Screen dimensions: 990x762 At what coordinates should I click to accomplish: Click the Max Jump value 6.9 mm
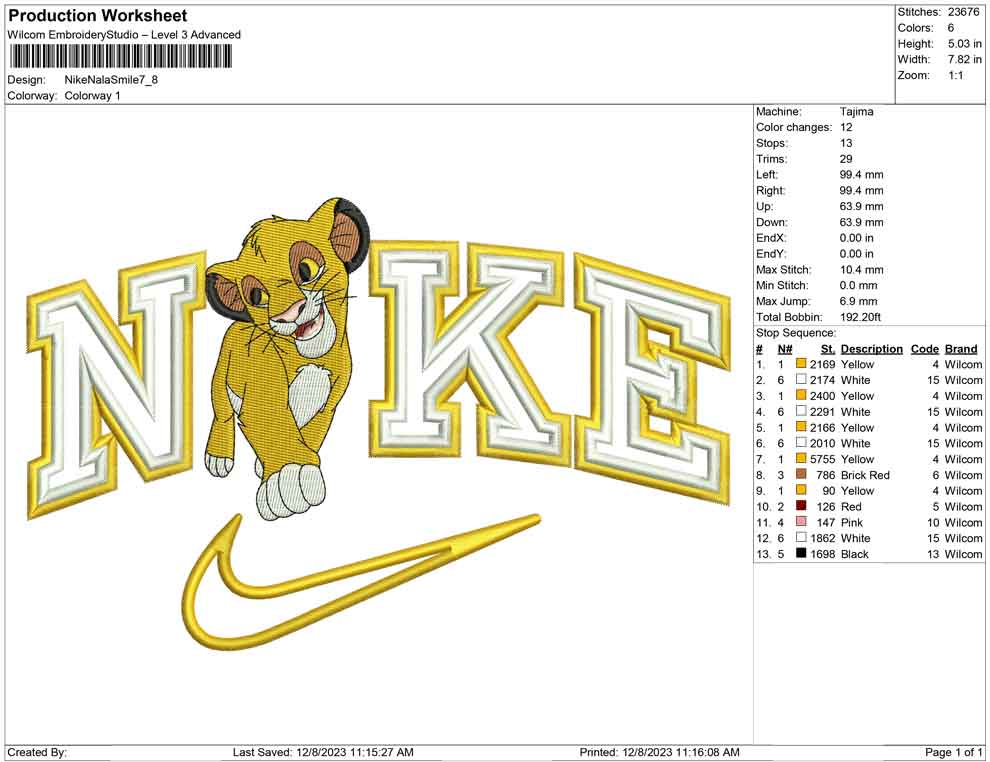[x=859, y=301]
